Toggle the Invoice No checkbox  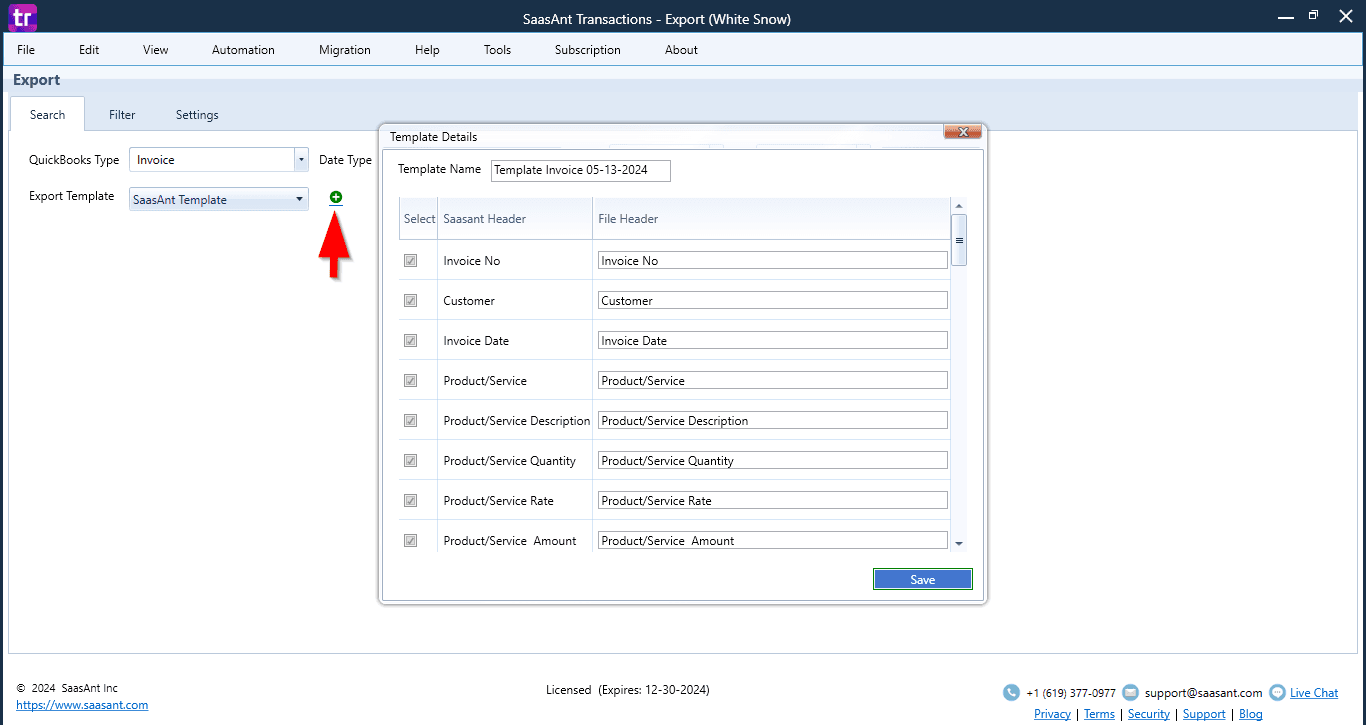[410, 260]
